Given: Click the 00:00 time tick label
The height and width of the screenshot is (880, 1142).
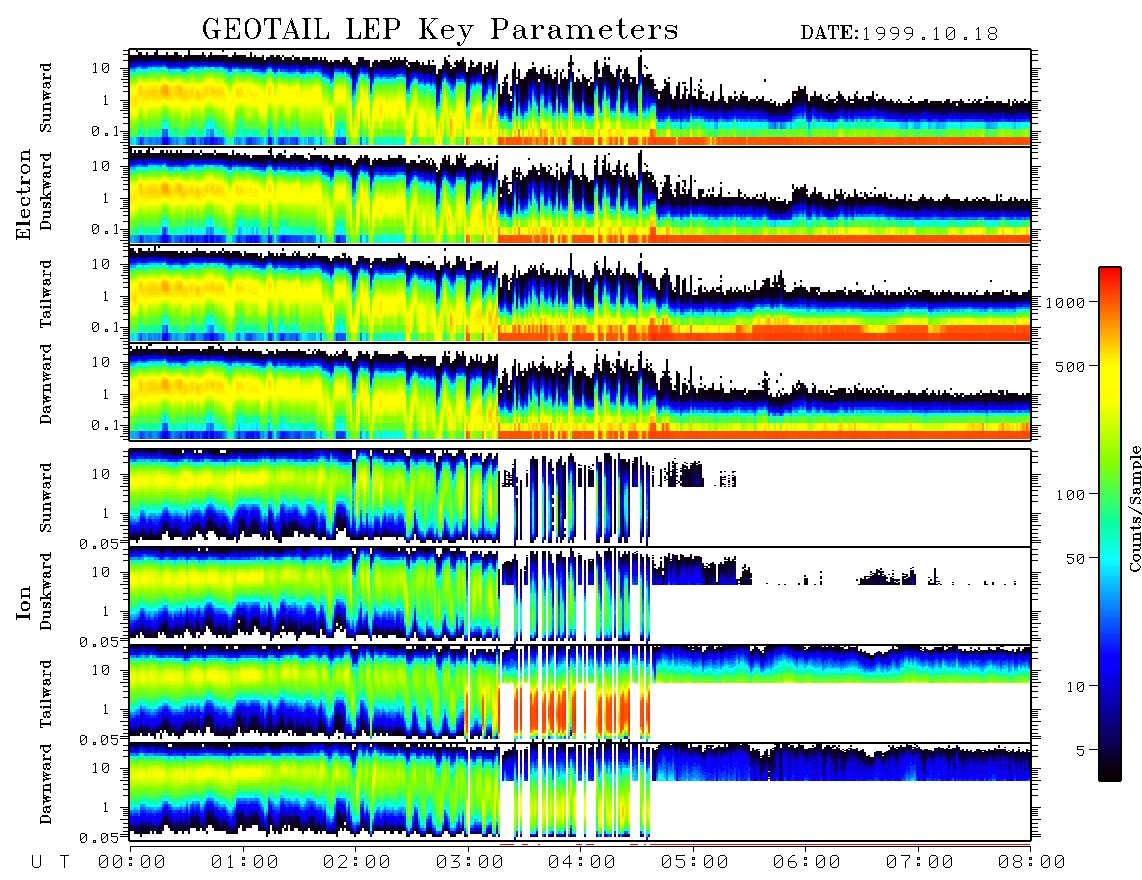Looking at the screenshot, I should coord(132,863).
